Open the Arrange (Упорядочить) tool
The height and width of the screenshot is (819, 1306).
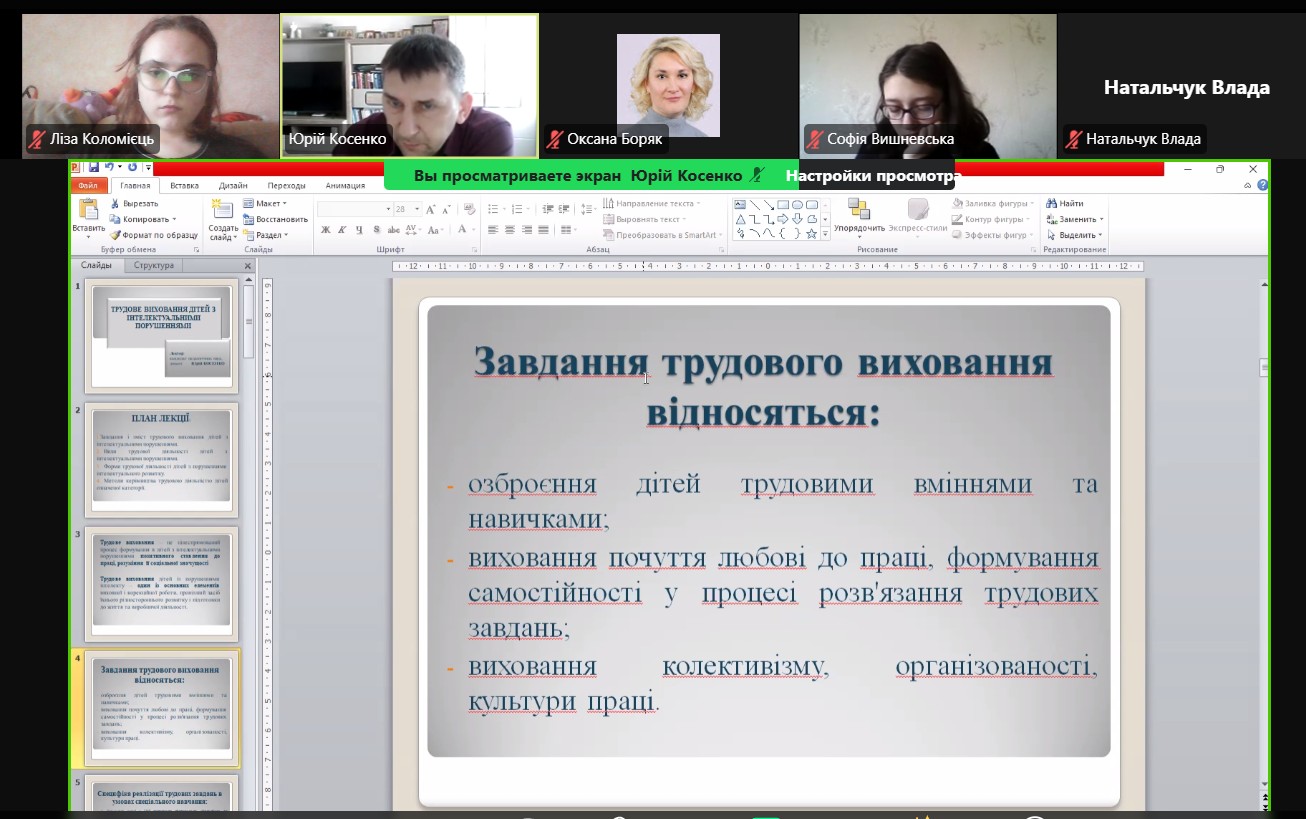tap(858, 214)
